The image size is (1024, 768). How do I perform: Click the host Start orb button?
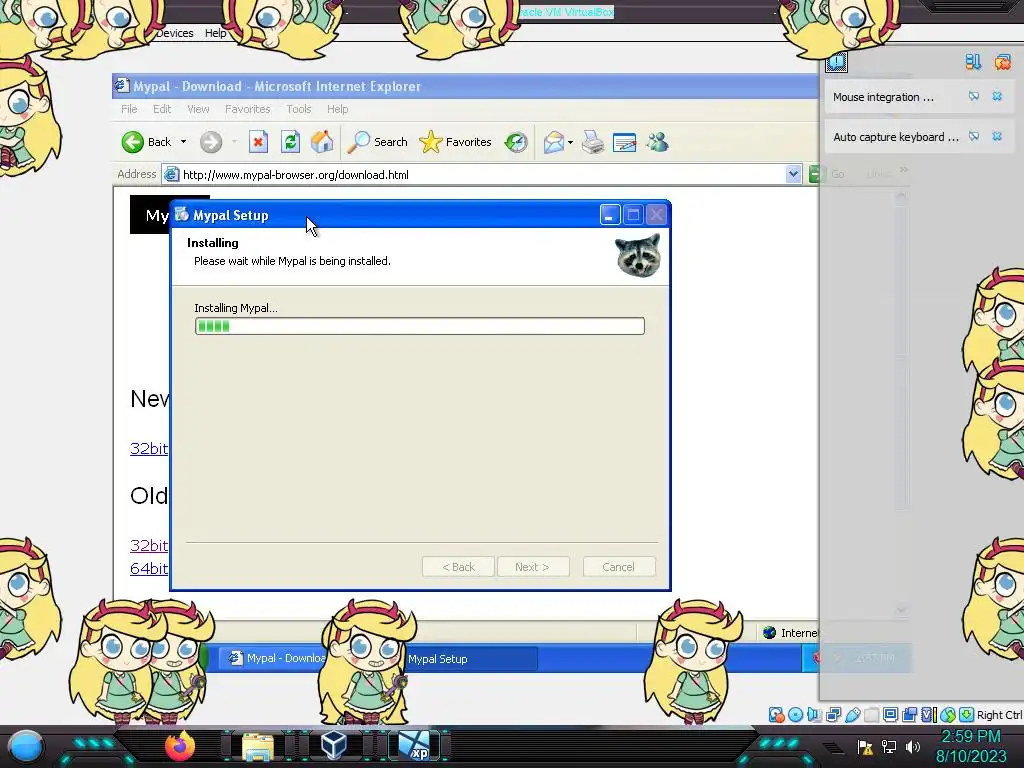click(x=26, y=746)
